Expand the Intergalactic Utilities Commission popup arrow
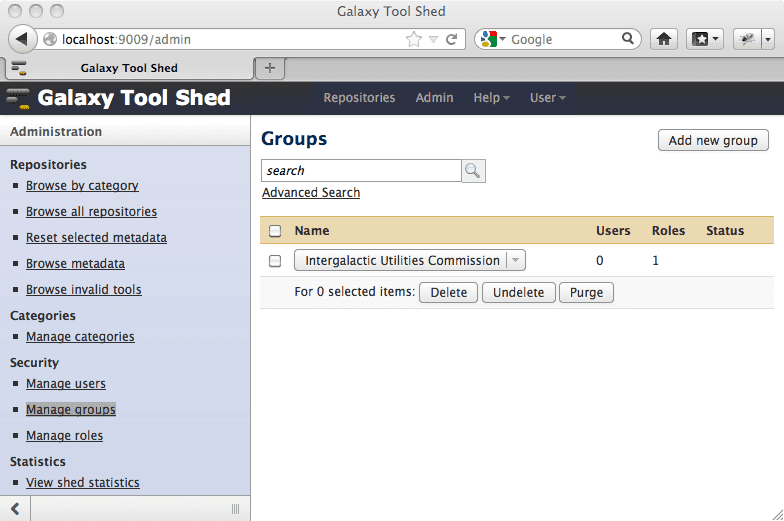Viewport: 784px width, 521px height. 516,261
